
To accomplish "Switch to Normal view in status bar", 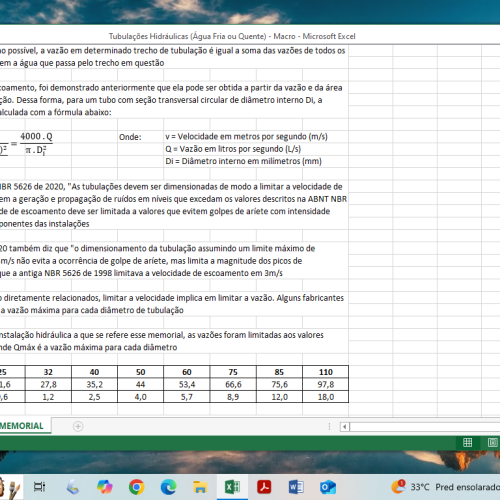I will (x=467, y=442).
